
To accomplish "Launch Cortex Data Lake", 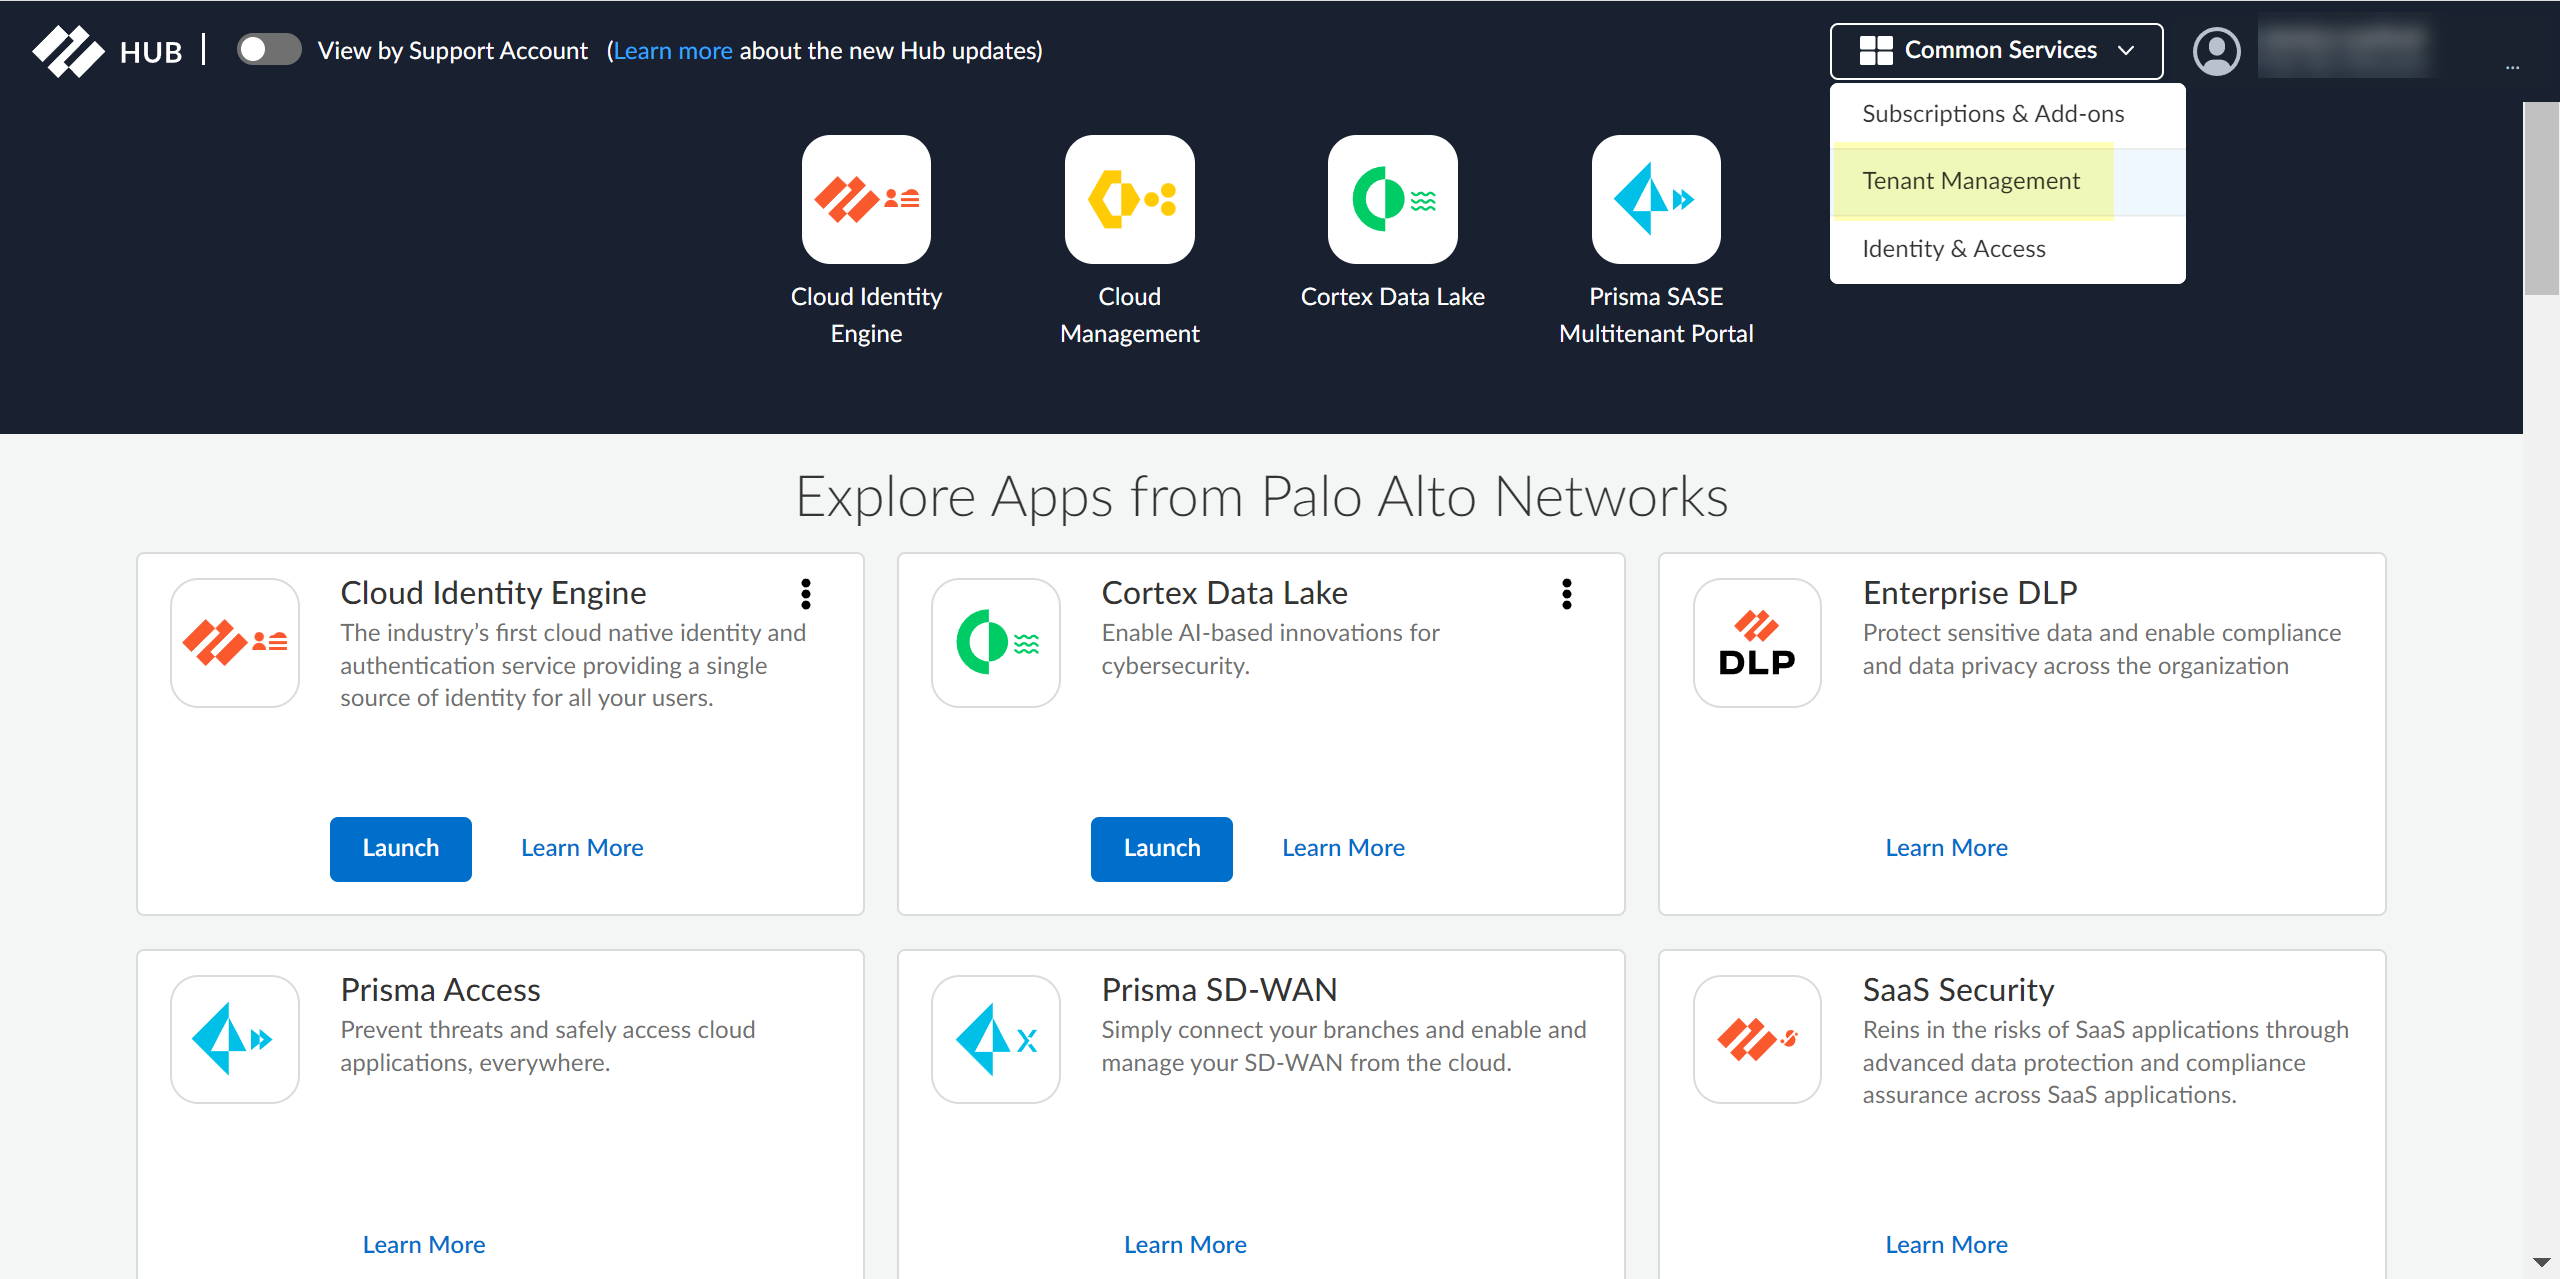I will pos(1161,848).
